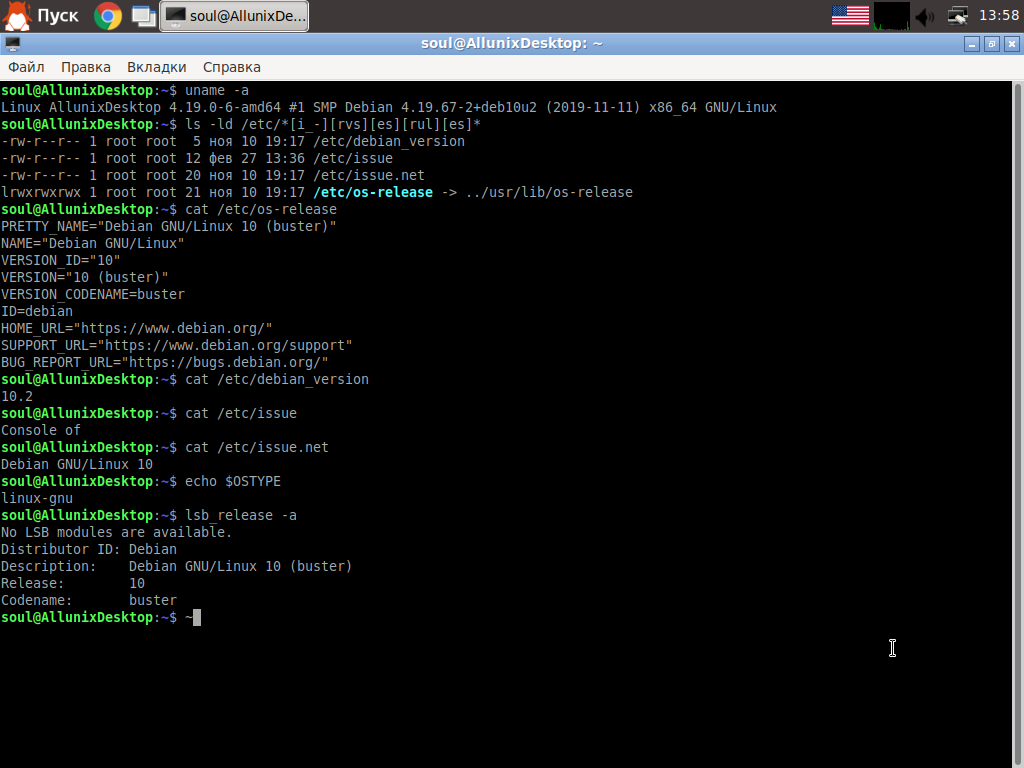Open the Справка menu
Viewport: 1024px width, 768px height.
click(232, 67)
